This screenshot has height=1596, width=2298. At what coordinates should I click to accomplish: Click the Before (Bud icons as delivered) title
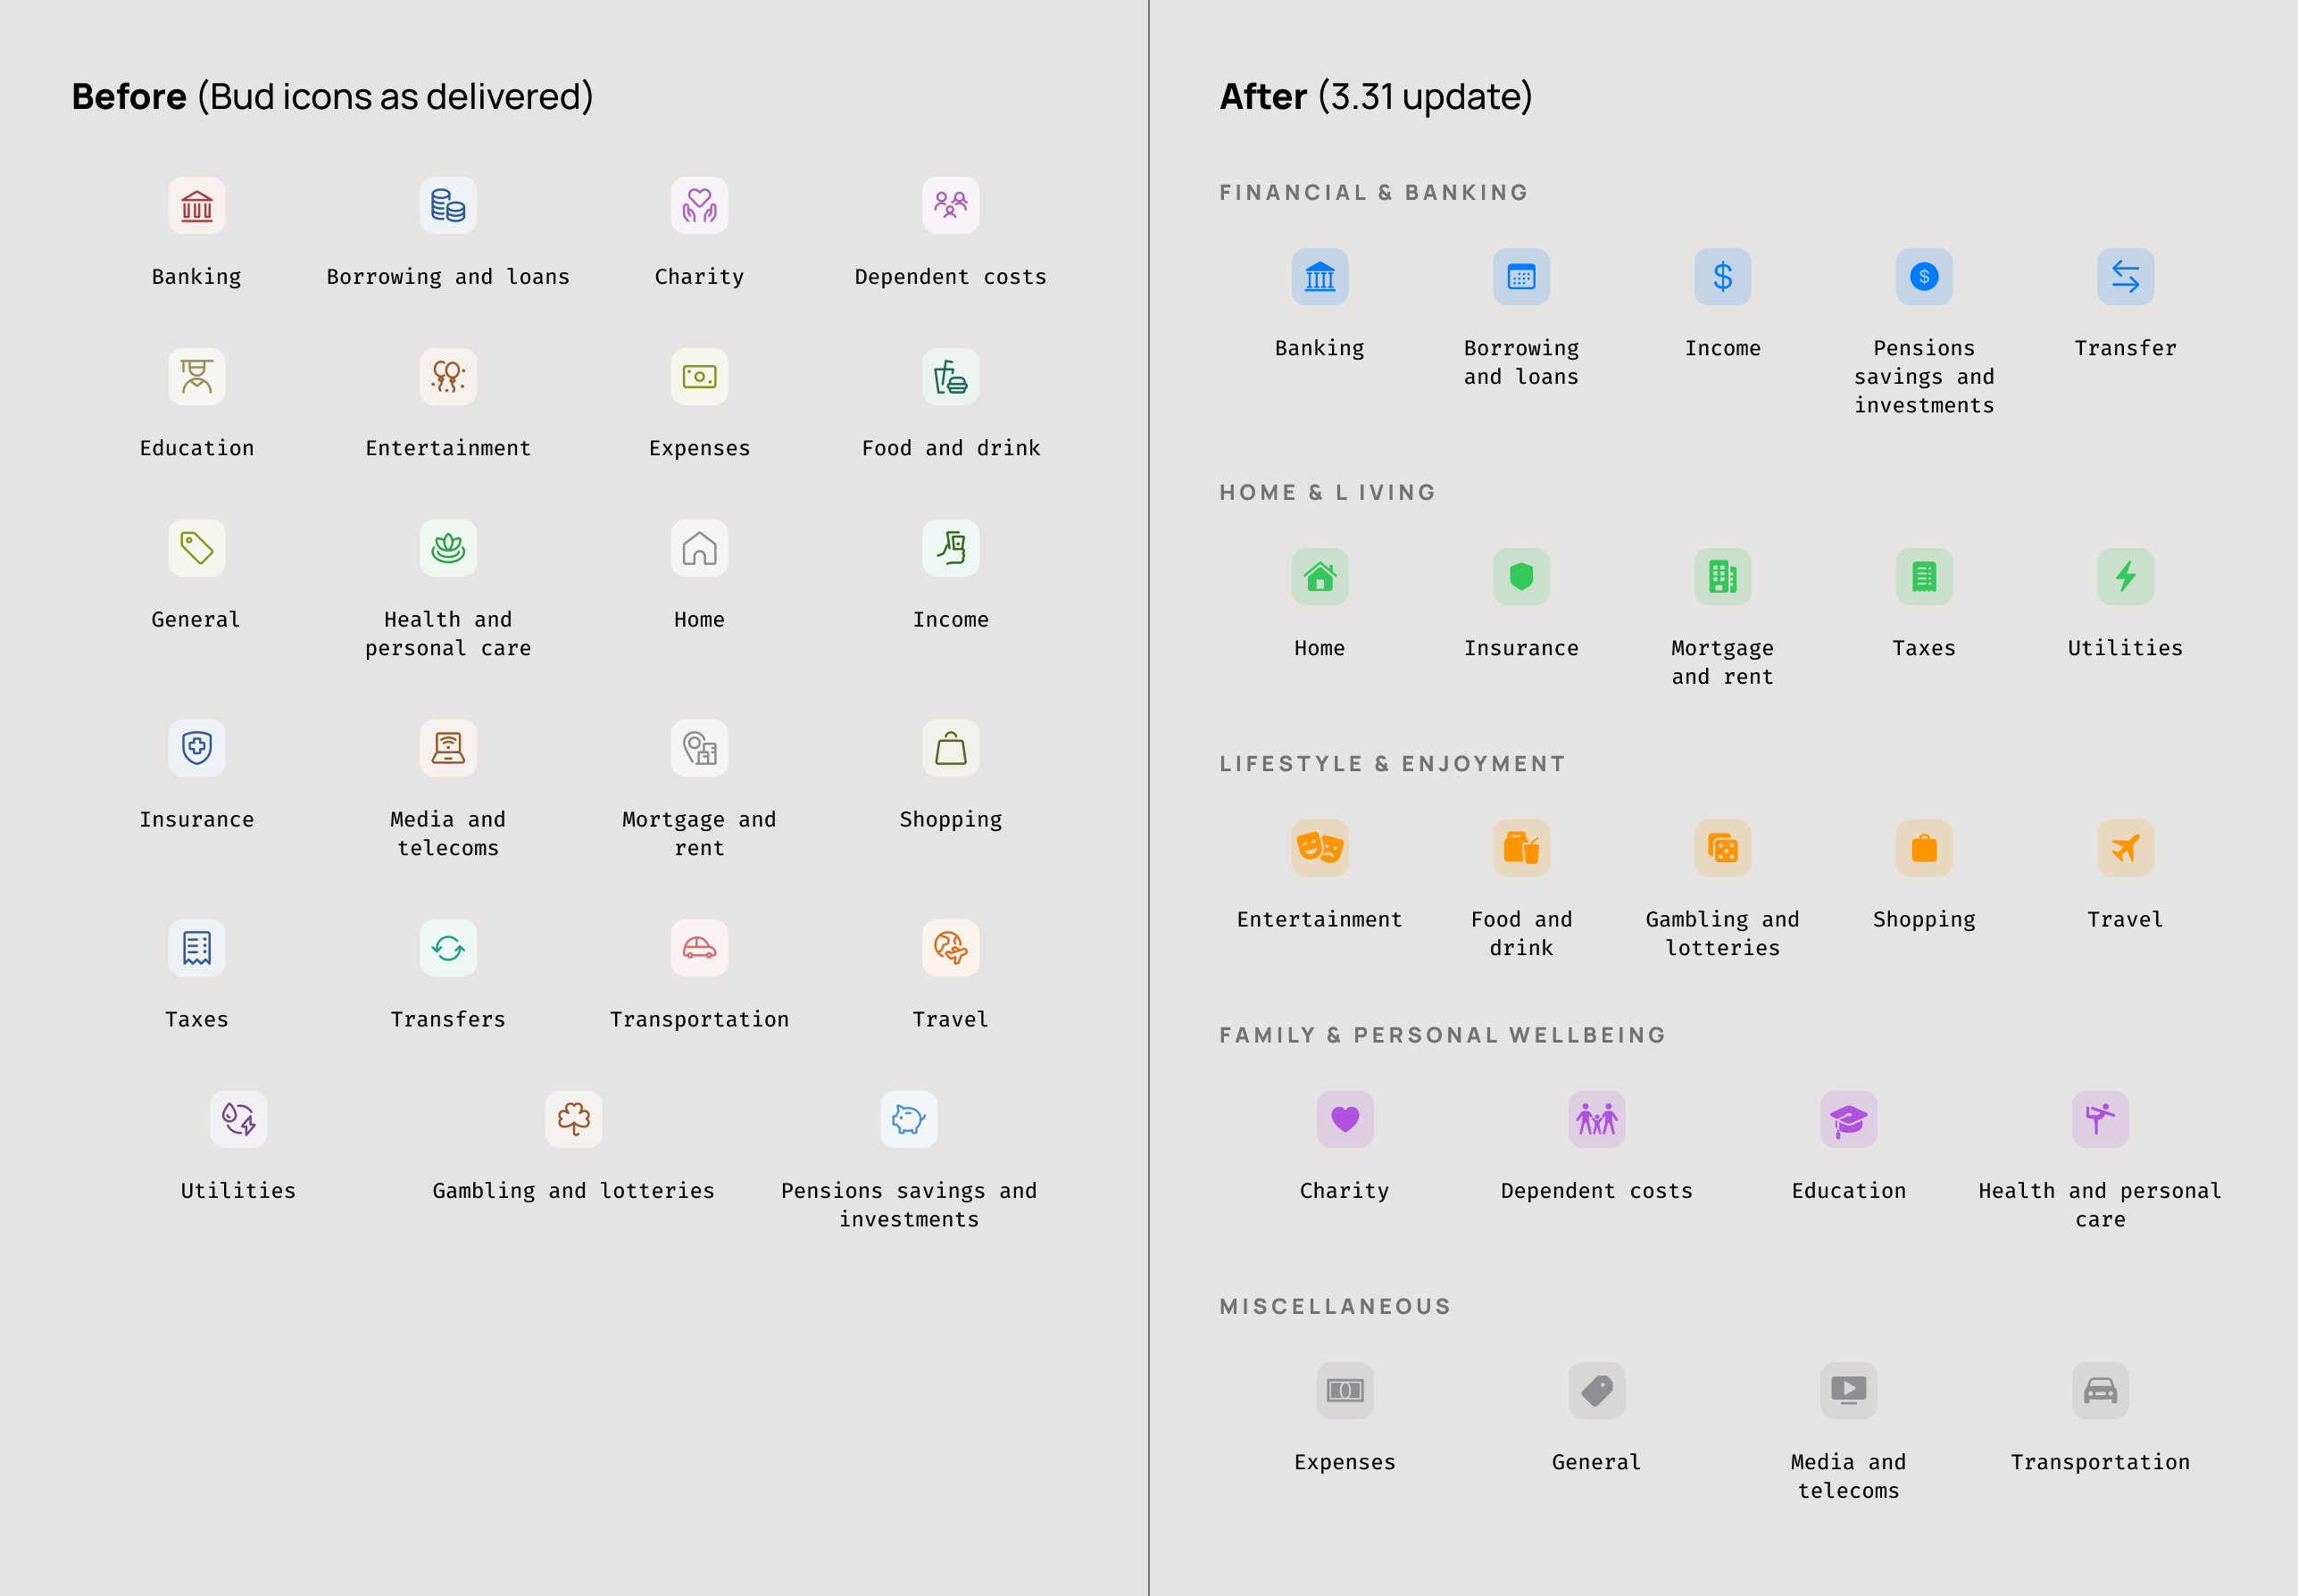click(x=332, y=97)
